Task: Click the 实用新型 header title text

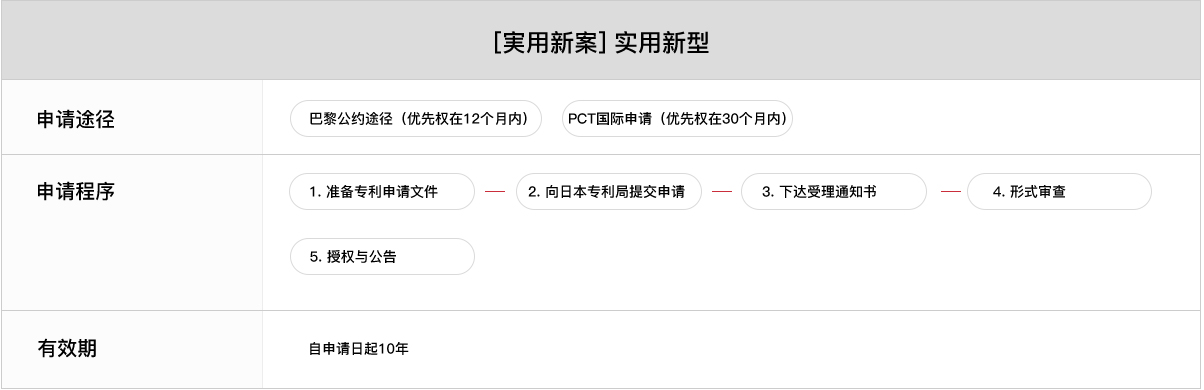Action: coord(662,44)
